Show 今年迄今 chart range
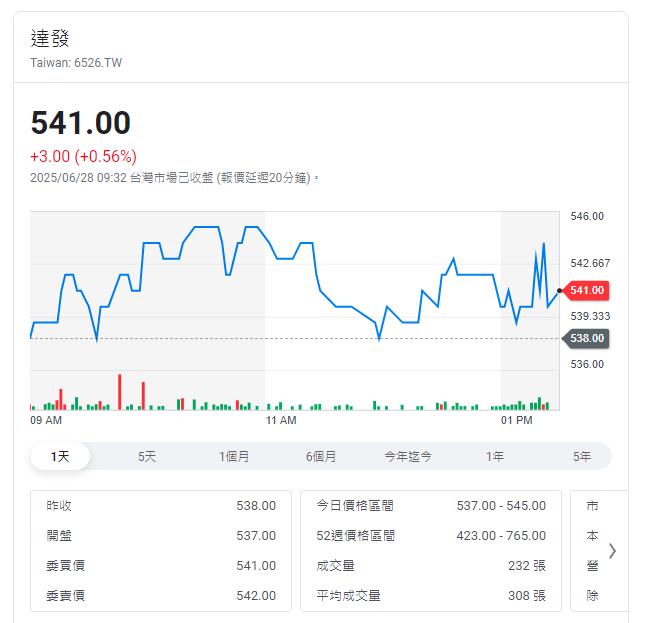Viewport: 655px width, 623px height. 408,456
